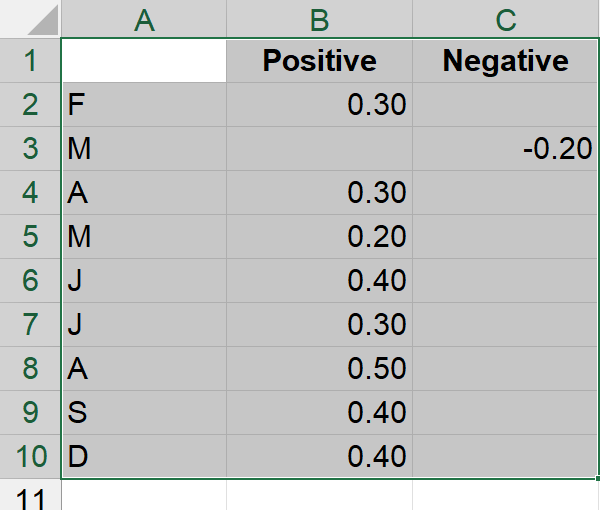Screen dimensions: 600x510
Task: Click the empty cell A1
Action: (144, 61)
